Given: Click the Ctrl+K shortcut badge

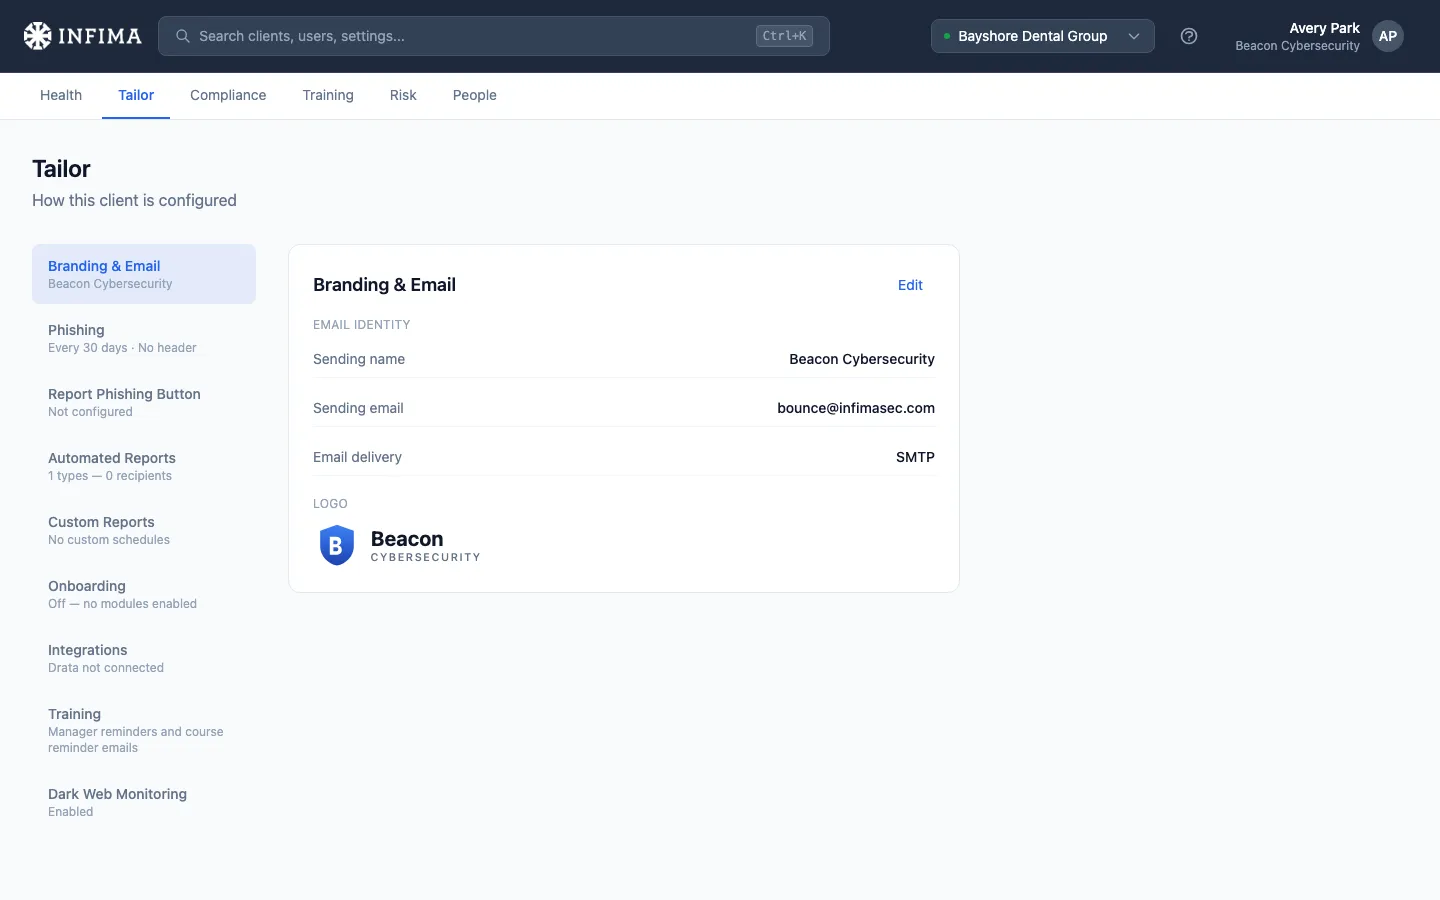Looking at the screenshot, I should click(784, 36).
